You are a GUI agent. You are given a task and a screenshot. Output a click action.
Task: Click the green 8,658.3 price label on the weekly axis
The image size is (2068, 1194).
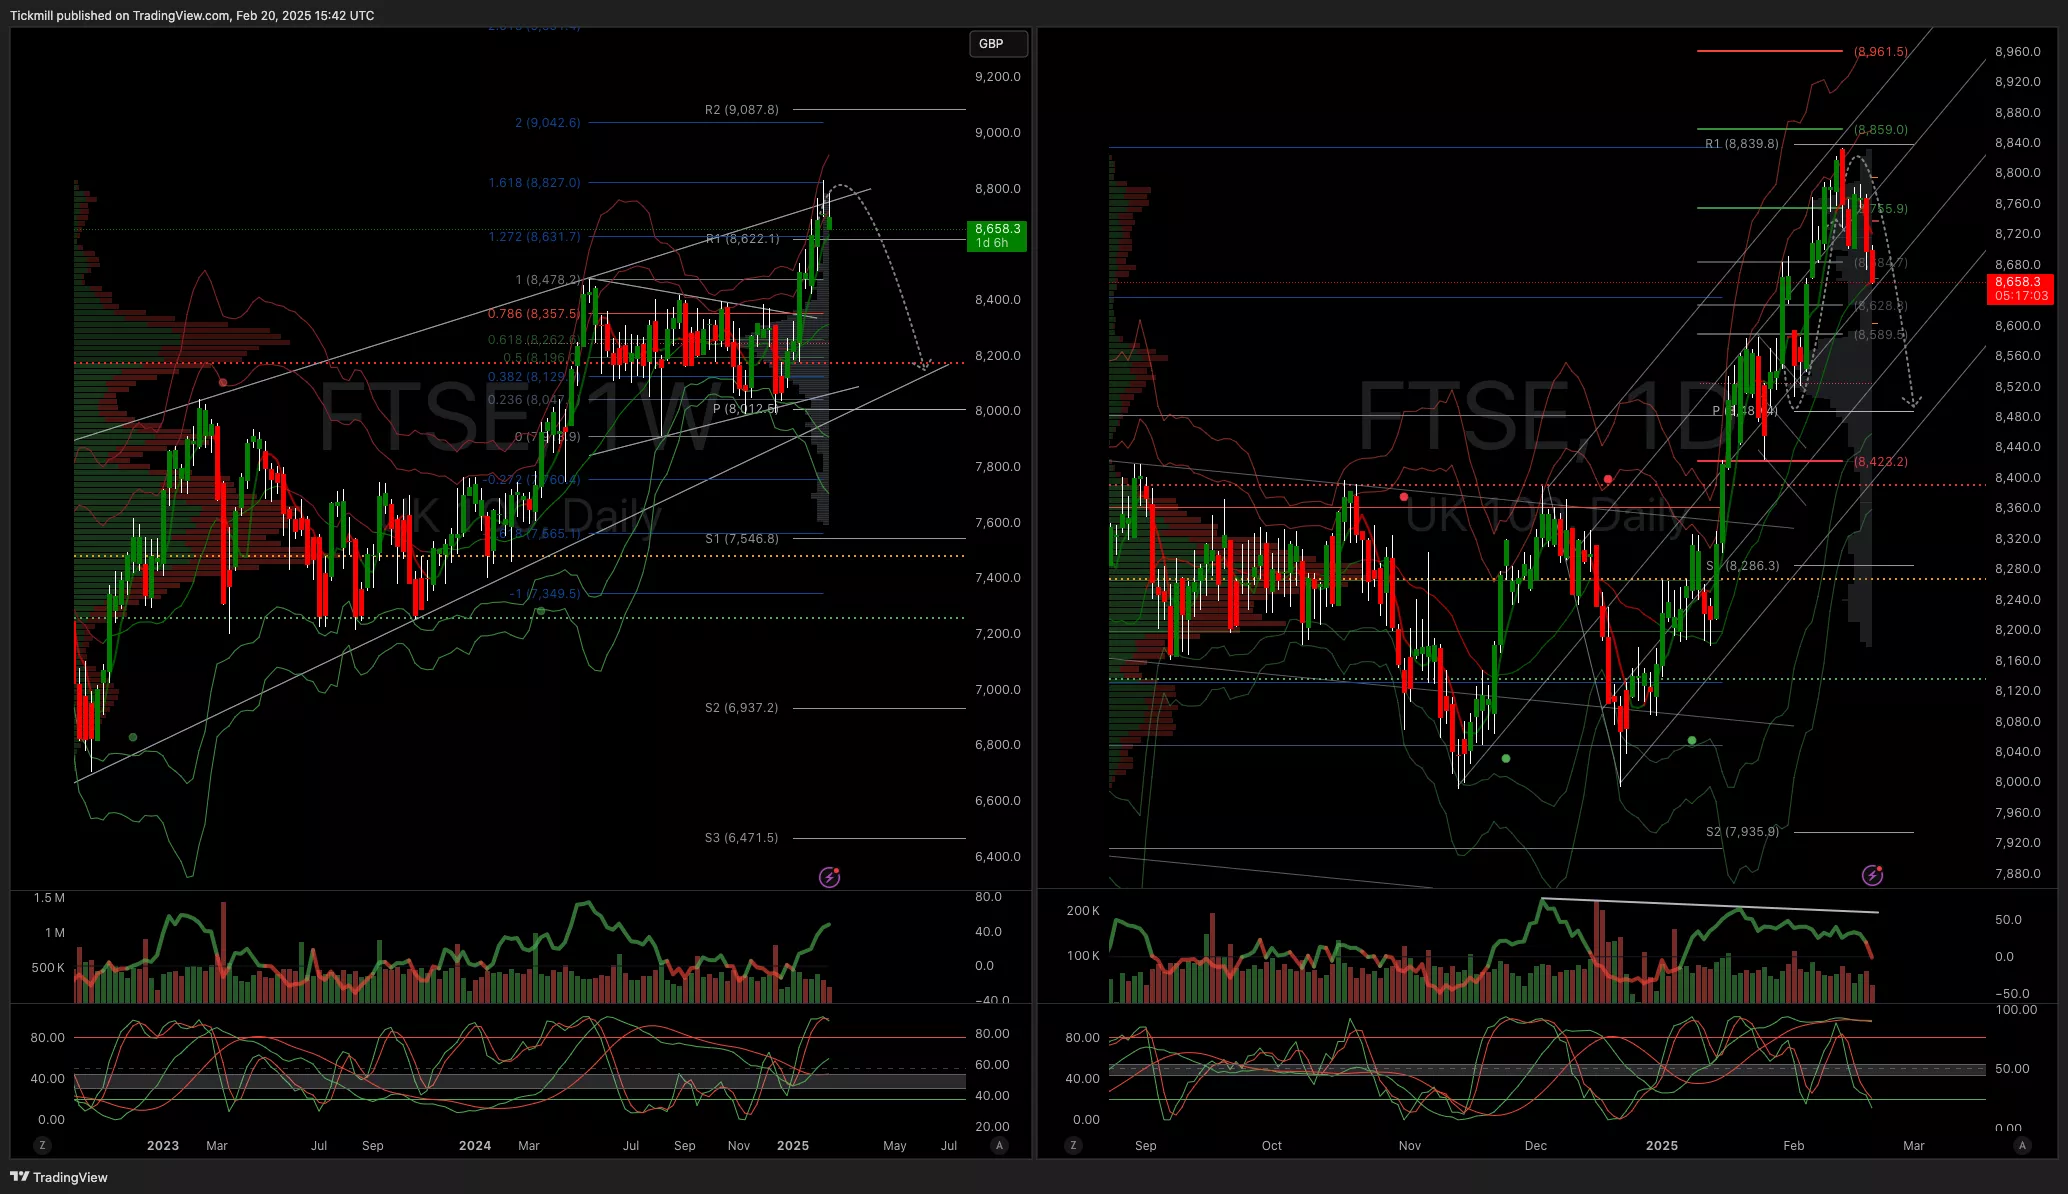tap(997, 235)
